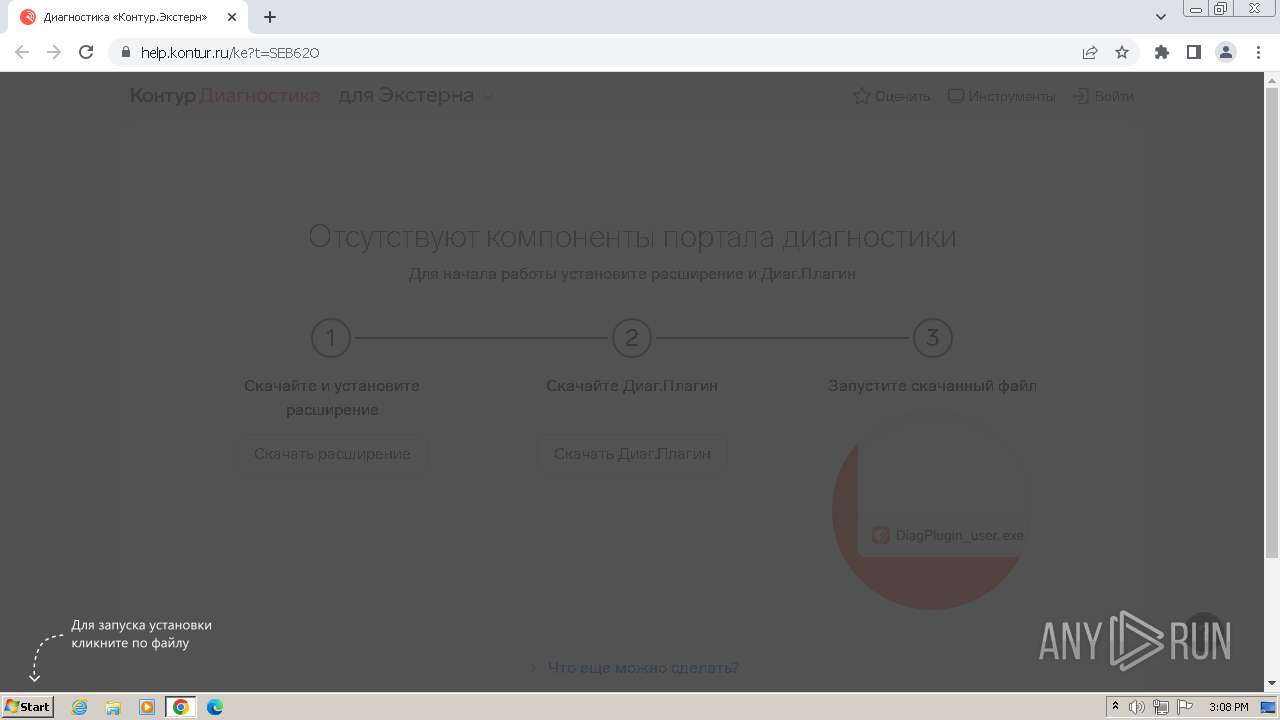
Task: Click Оценить star link
Action: click(891, 96)
